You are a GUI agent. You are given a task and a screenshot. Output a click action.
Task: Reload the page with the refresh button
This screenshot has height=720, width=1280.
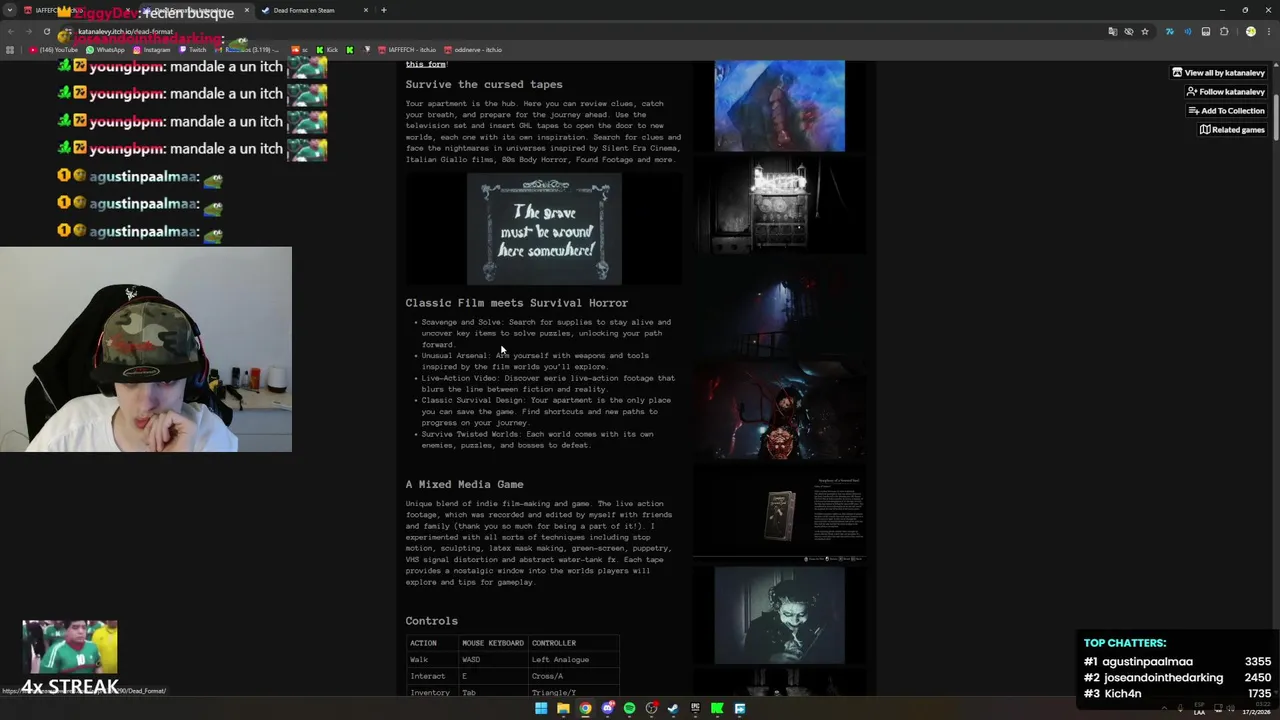[46, 32]
